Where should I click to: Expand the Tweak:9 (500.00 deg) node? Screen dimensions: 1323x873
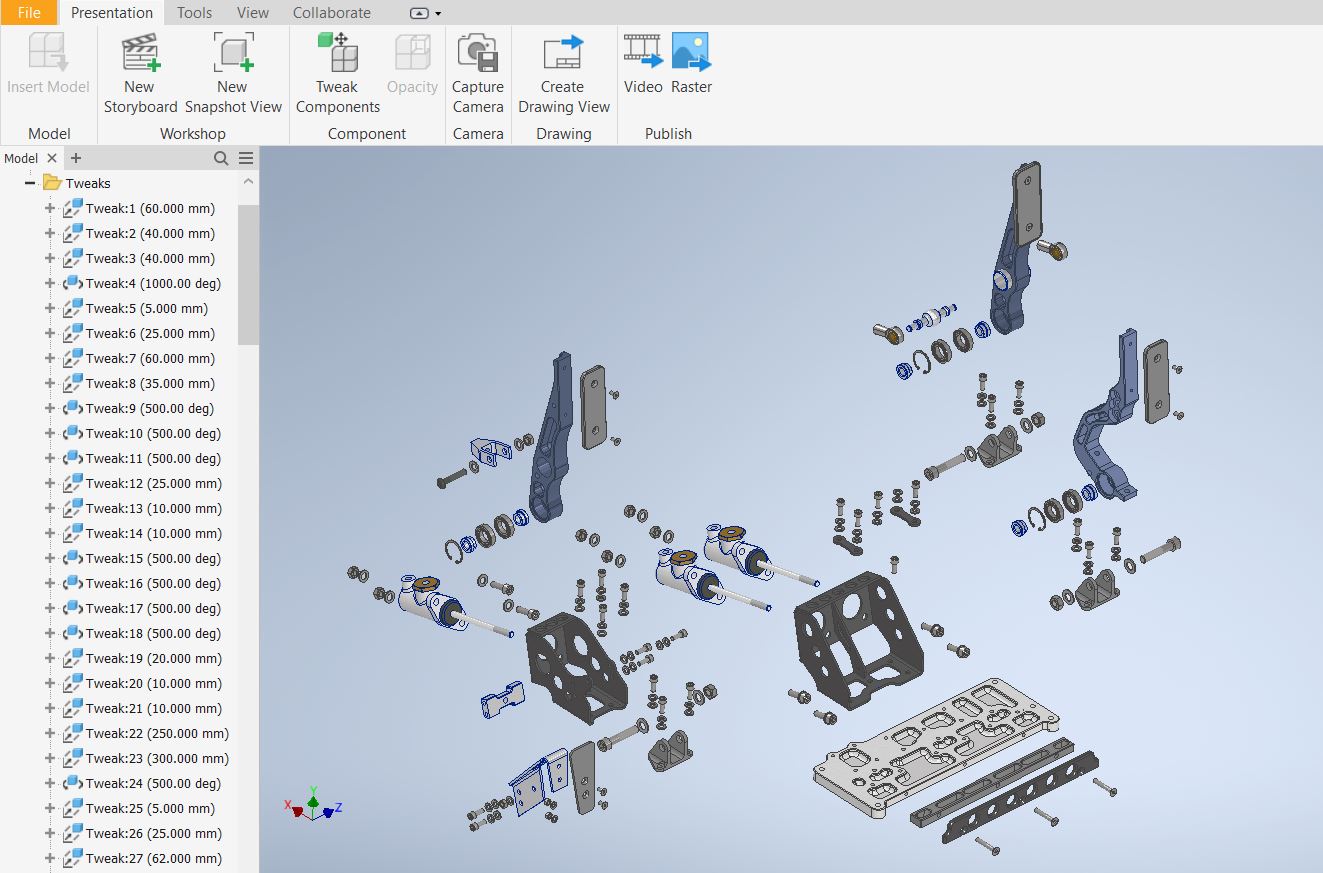50,408
